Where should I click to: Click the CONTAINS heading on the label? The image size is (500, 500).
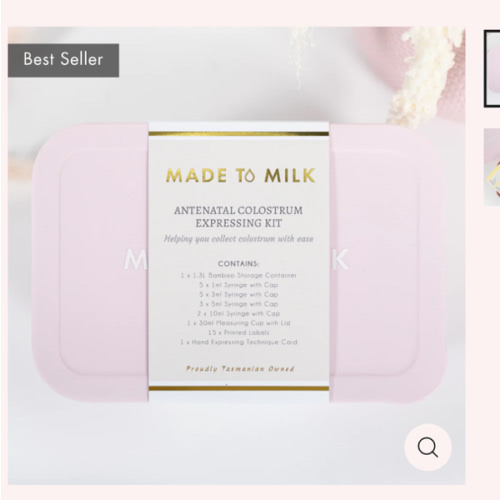(x=238, y=264)
